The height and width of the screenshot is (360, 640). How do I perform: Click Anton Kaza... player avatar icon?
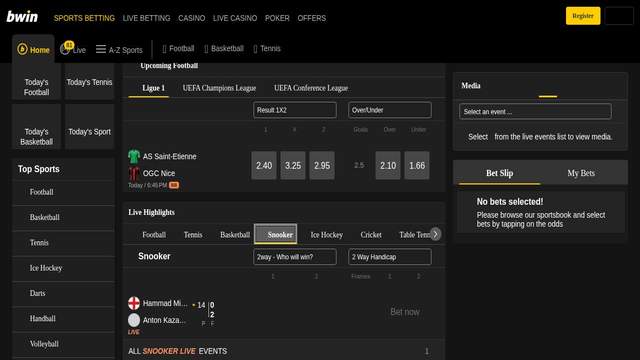pos(134,320)
